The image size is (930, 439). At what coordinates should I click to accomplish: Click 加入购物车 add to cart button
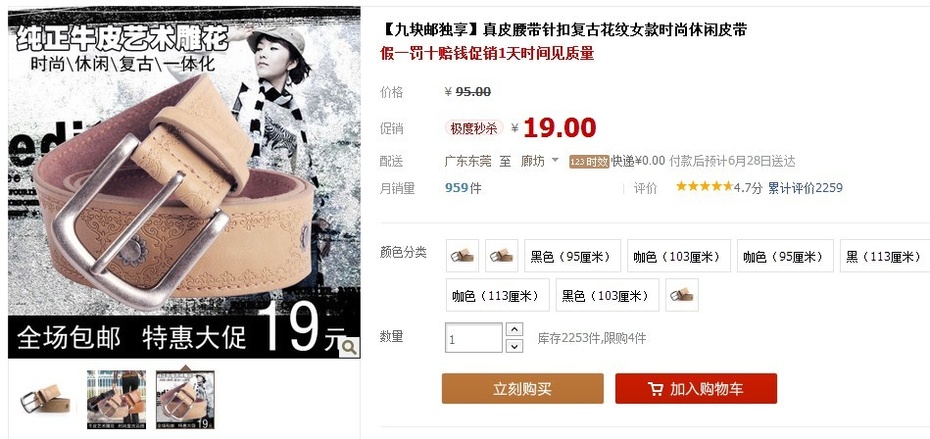point(696,389)
